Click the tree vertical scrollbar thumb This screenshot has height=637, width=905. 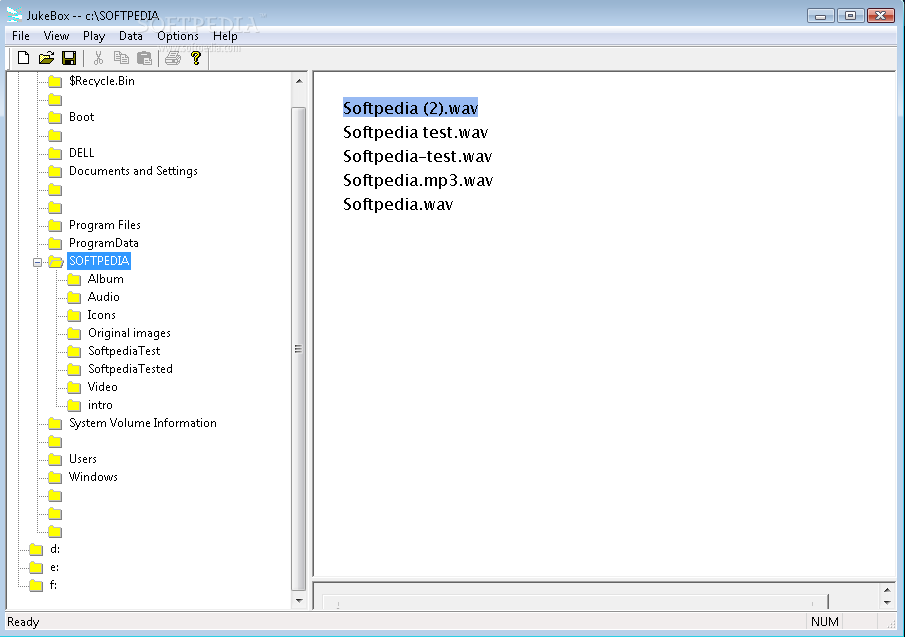pos(298,349)
